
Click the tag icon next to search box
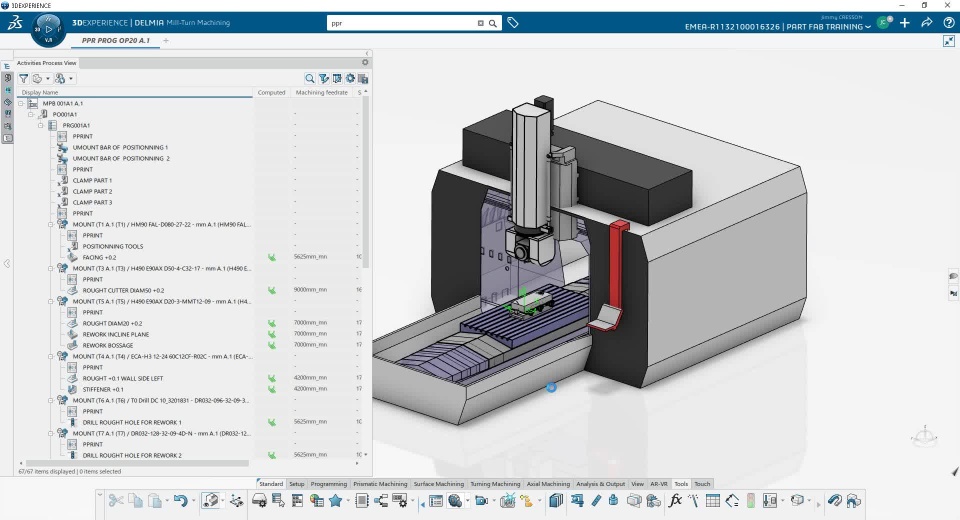coord(513,23)
